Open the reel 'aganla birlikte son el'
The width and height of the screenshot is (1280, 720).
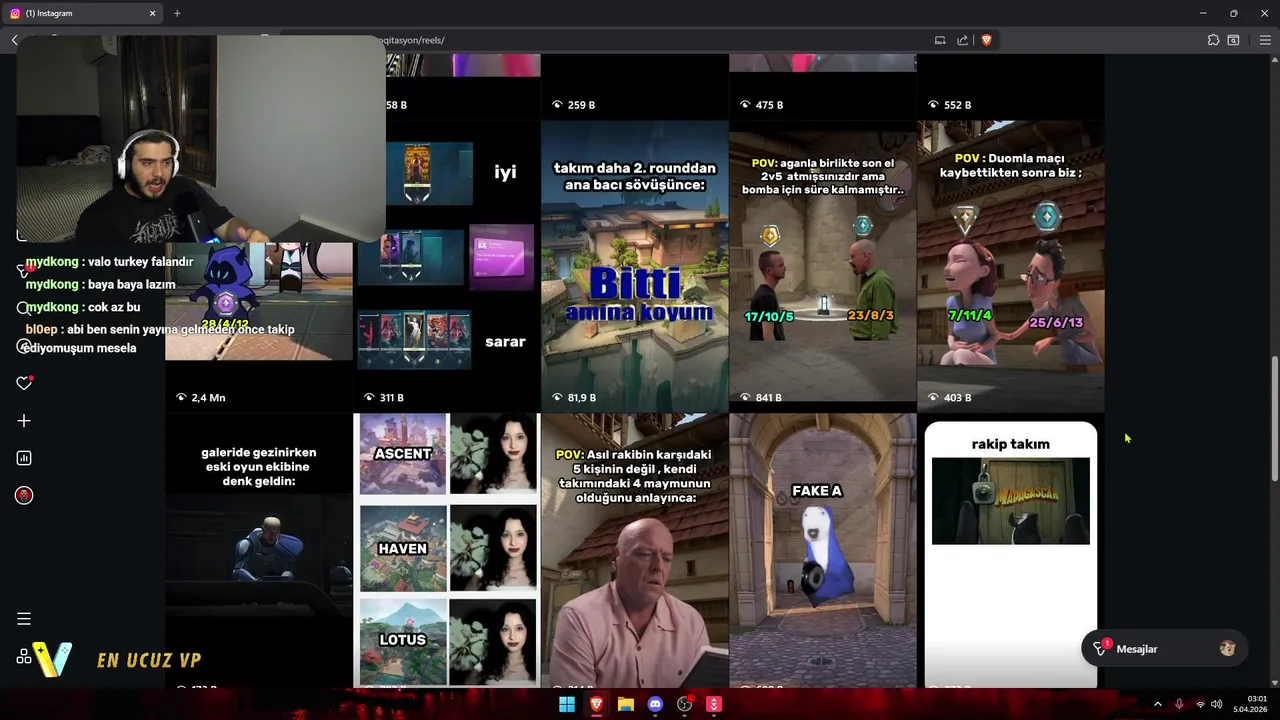tap(823, 265)
